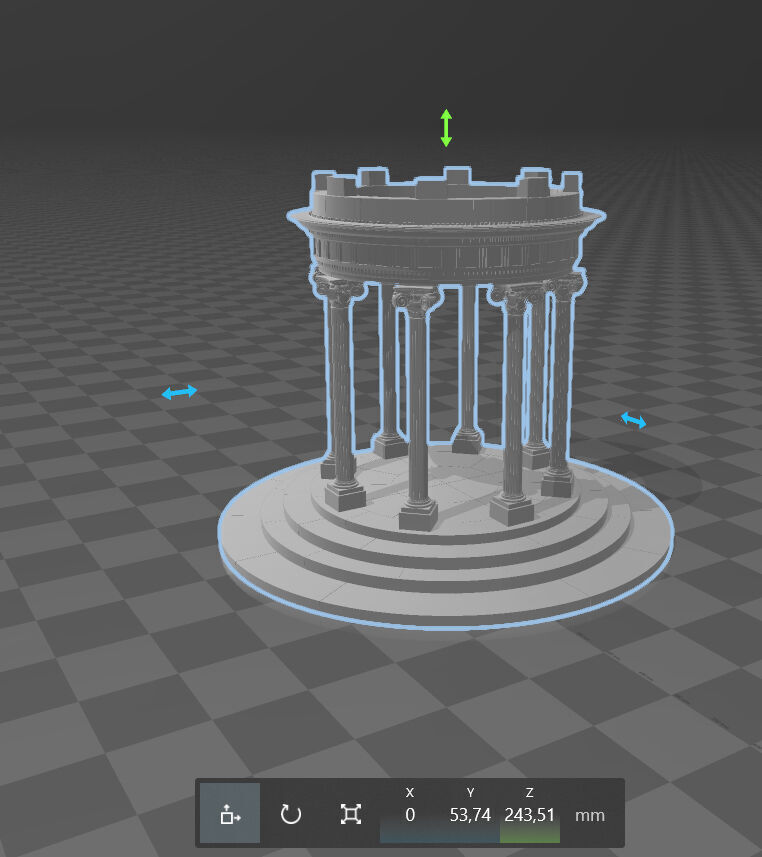Open the mm units selector
The image size is (762, 857).
pos(590,815)
